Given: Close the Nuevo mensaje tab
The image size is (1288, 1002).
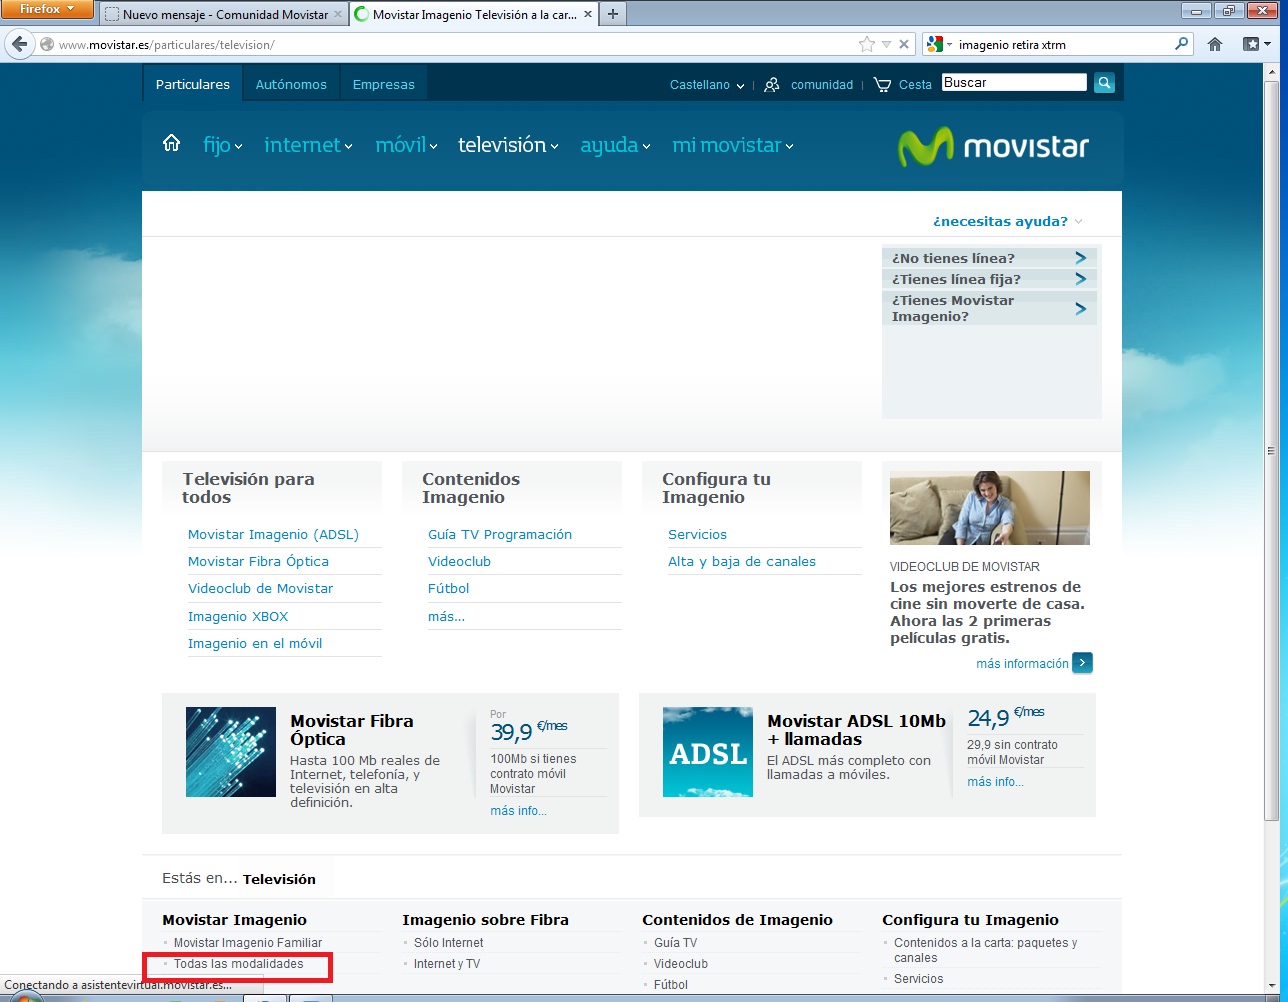Looking at the screenshot, I should [337, 15].
